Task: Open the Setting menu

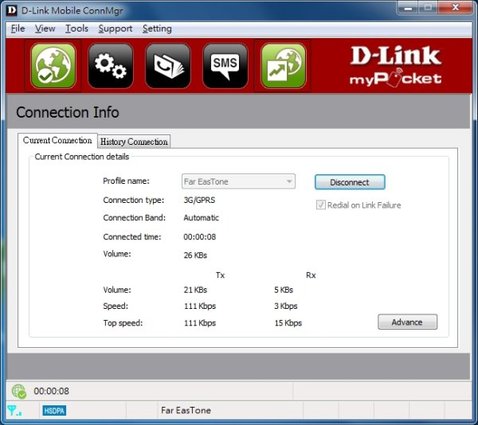Action: tap(157, 29)
